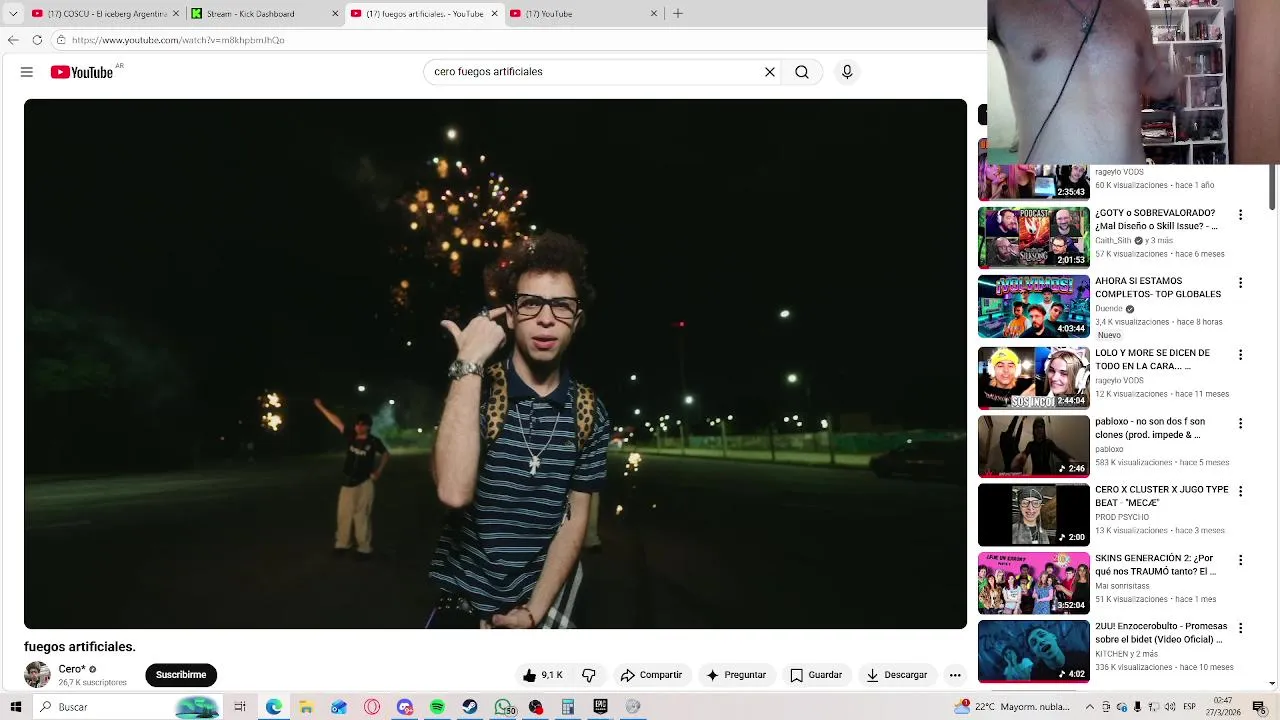Open 'LOLO Y MORE SE DICEN DE TODO' title
The width and height of the screenshot is (1280, 720).
point(1153,359)
